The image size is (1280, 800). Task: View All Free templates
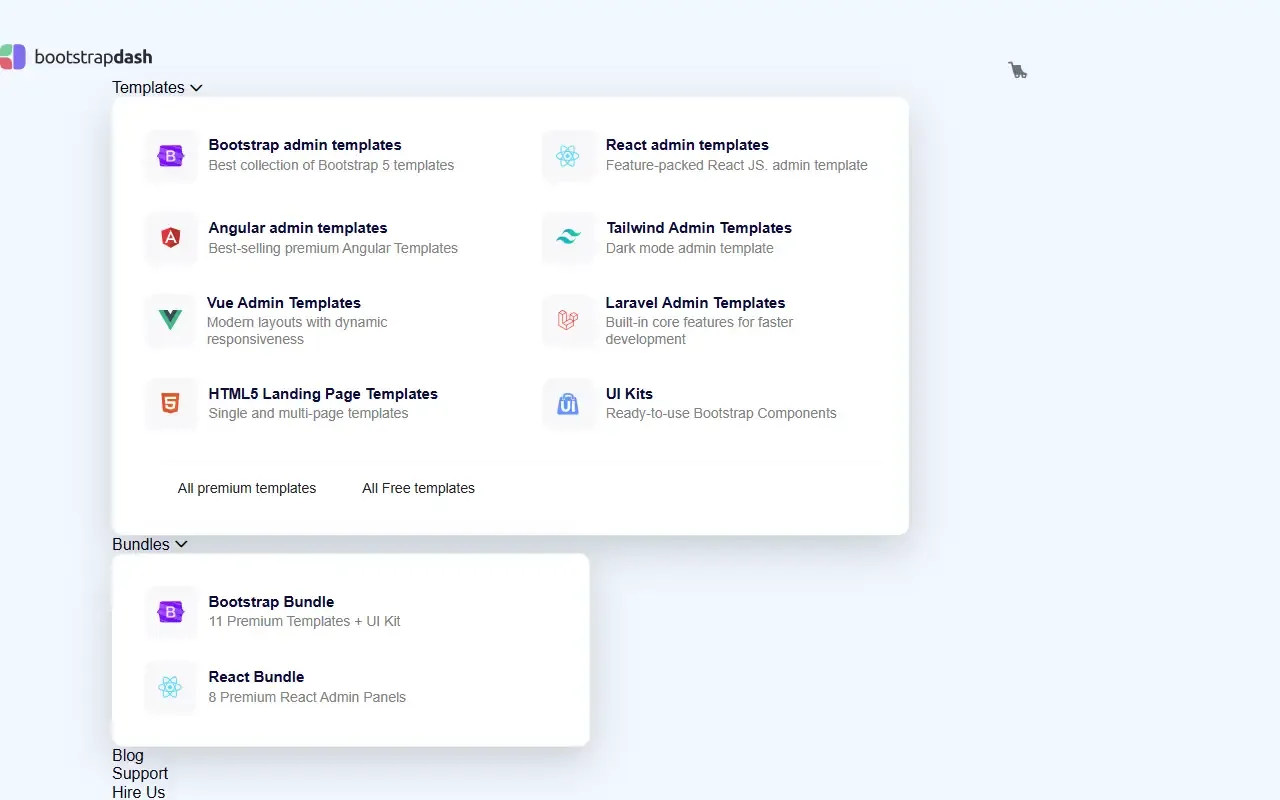click(x=418, y=489)
